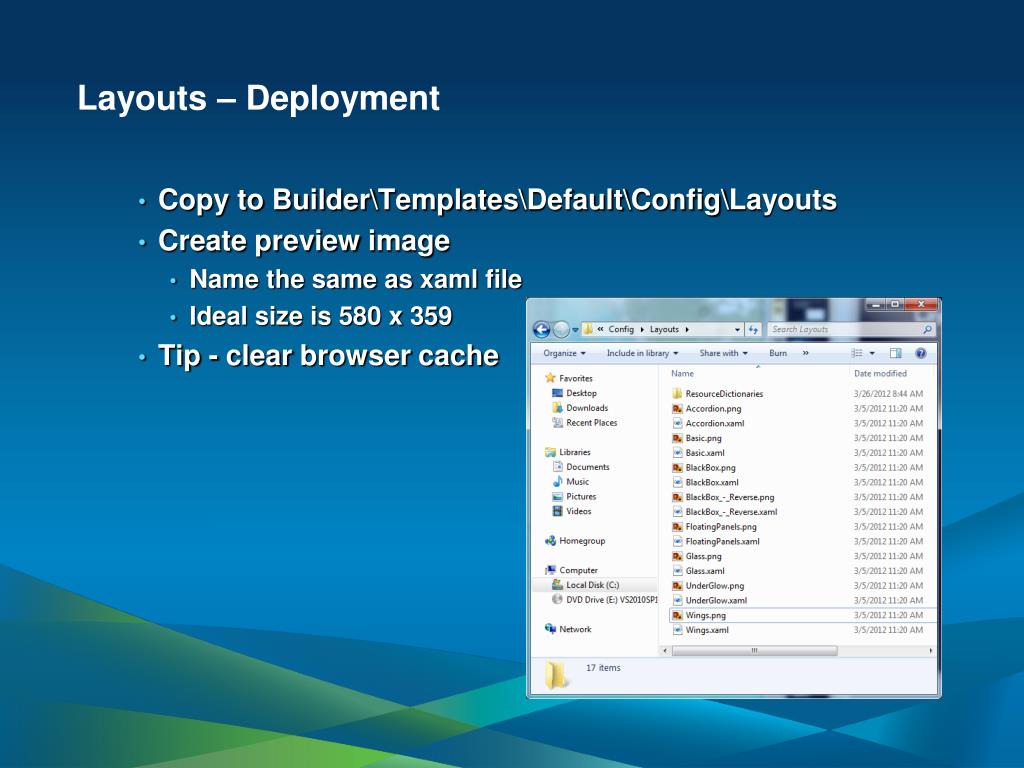
Task: Close the Explorer window
Action: (x=921, y=304)
